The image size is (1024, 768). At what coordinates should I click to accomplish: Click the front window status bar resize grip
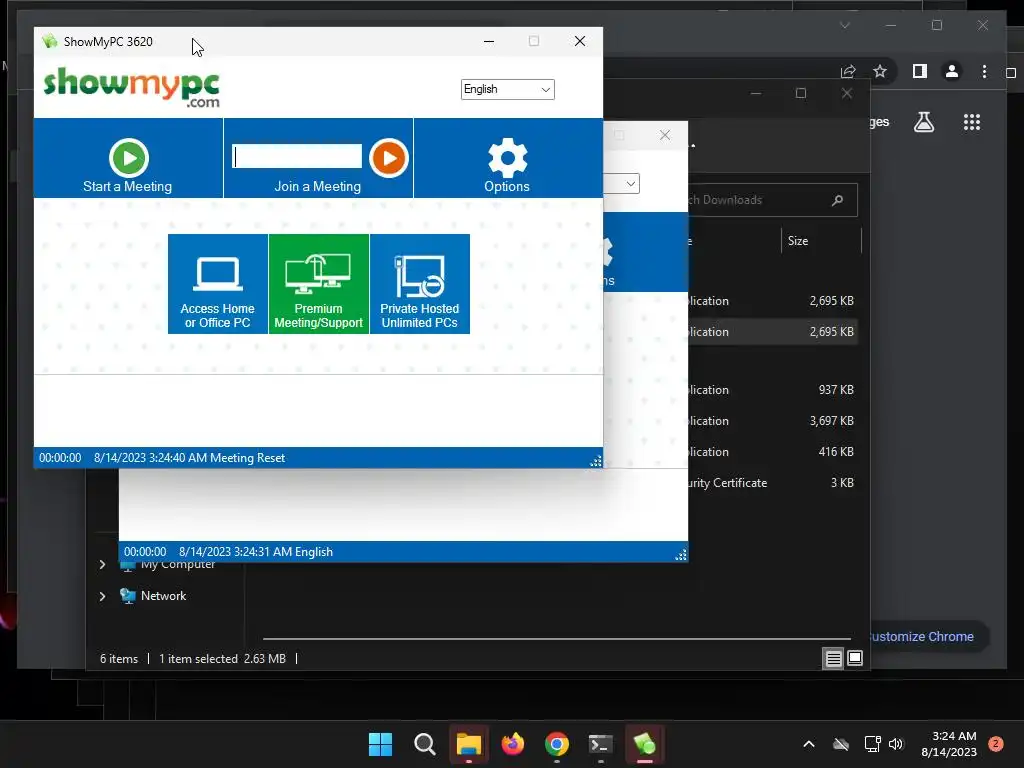coord(596,460)
